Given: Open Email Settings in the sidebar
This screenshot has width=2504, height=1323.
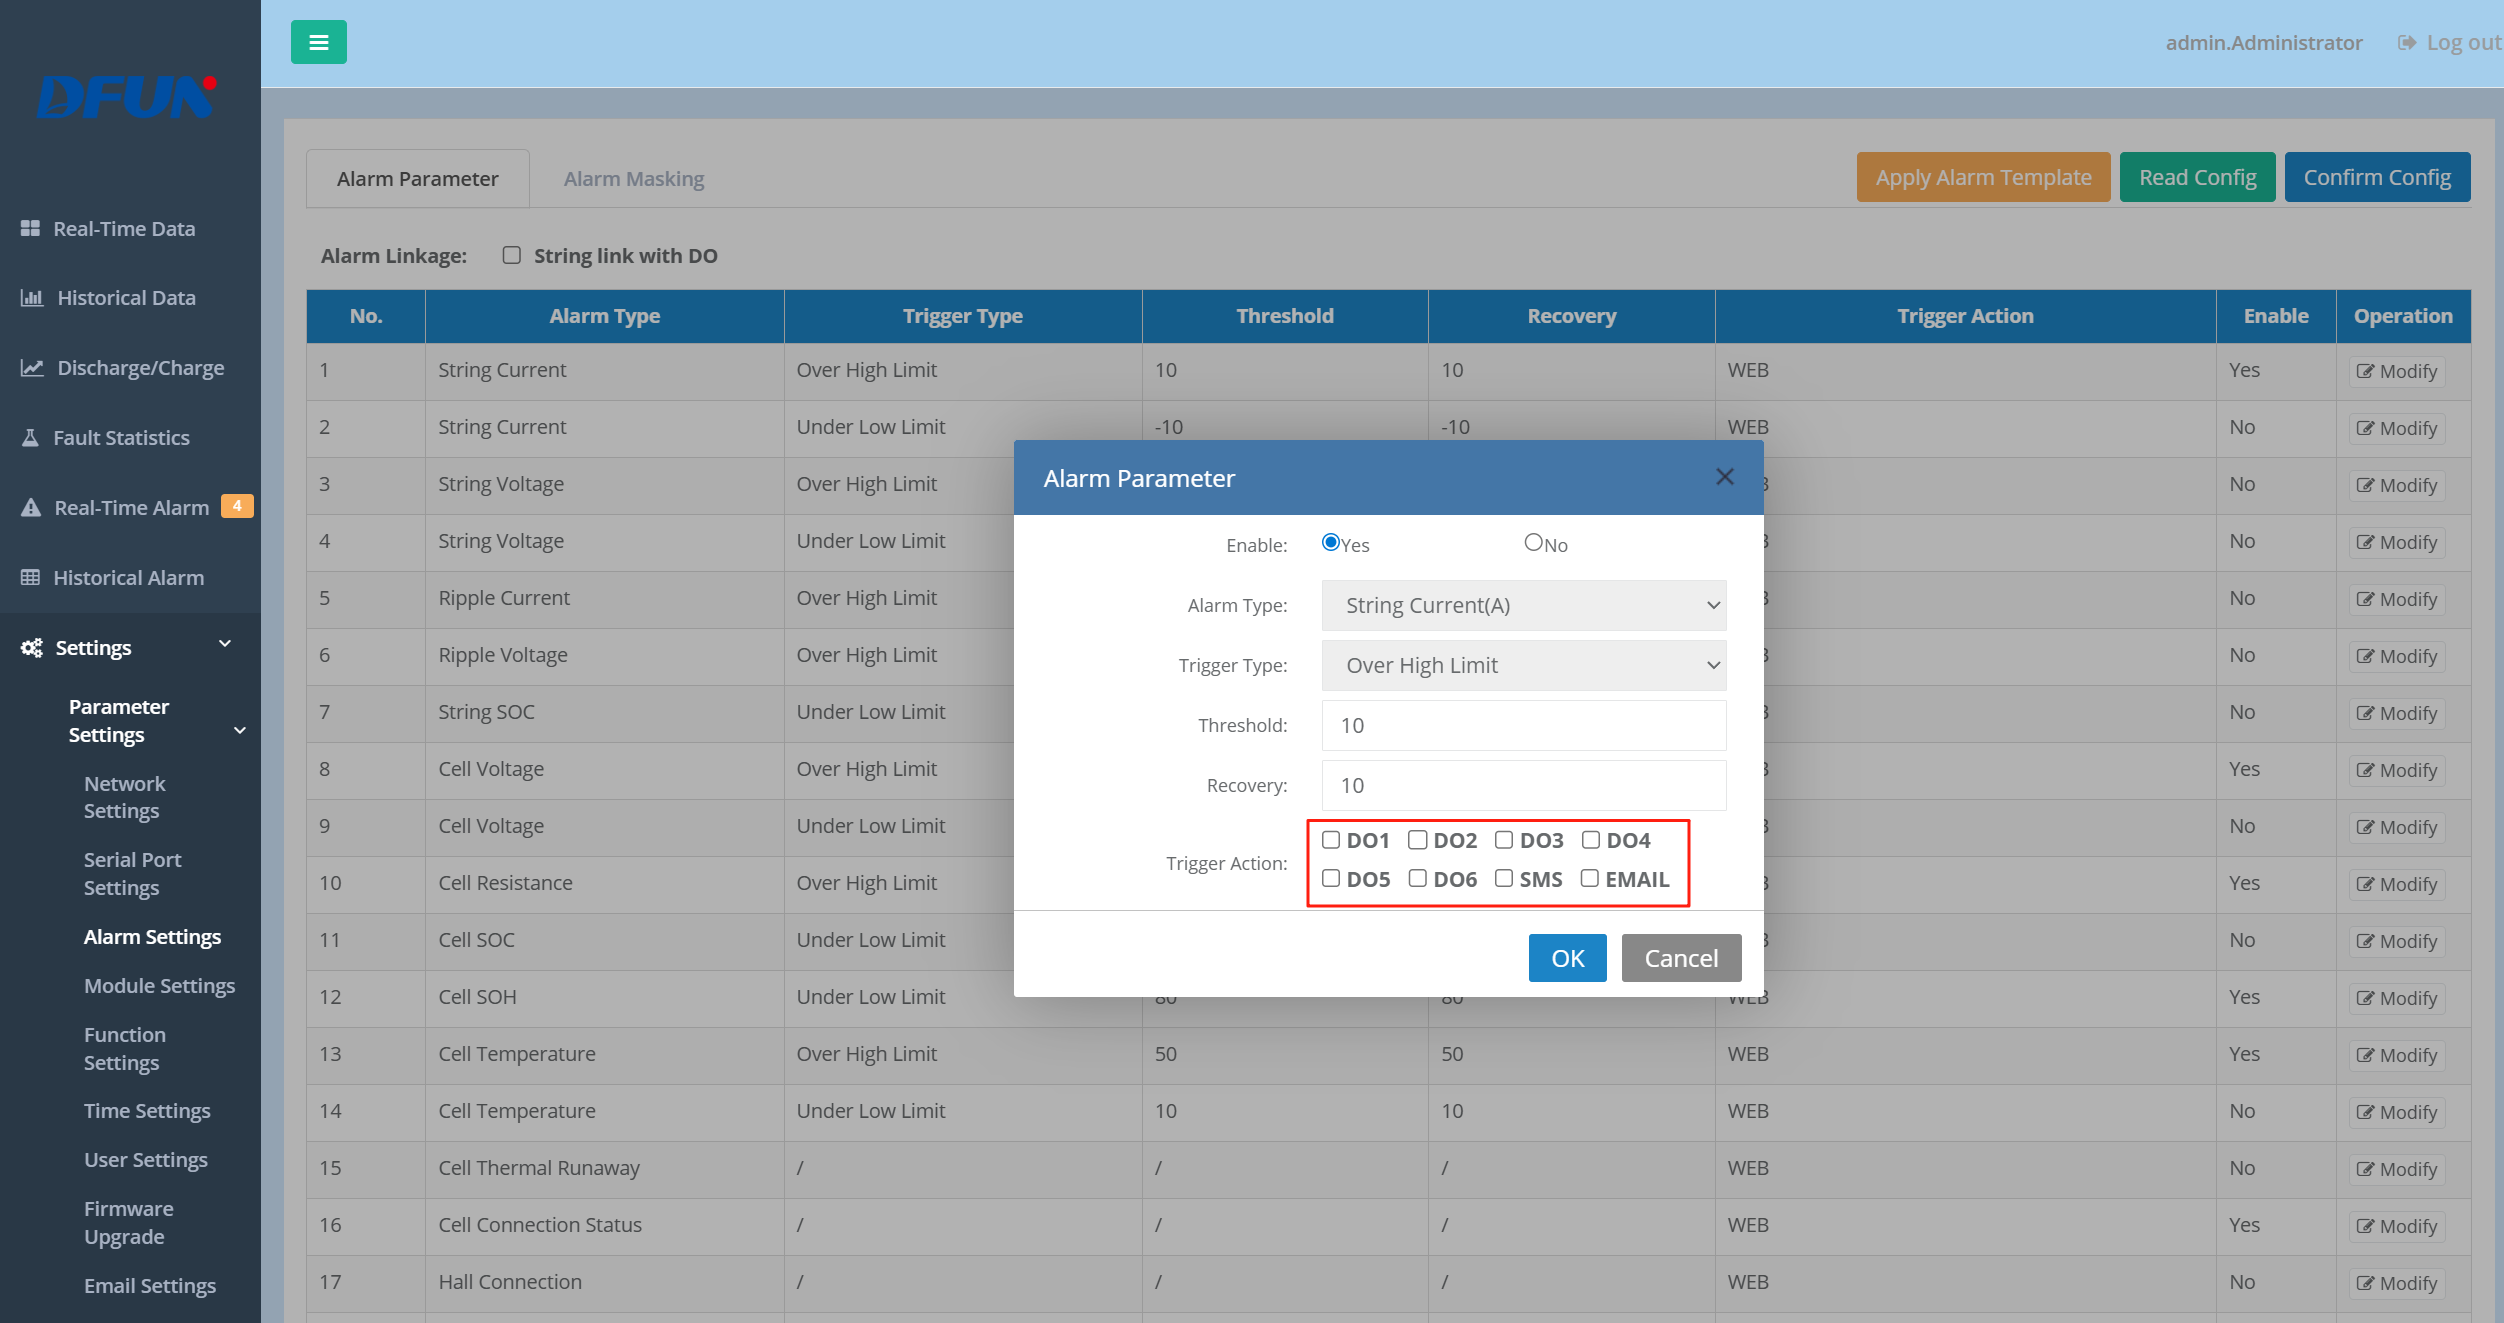Looking at the screenshot, I should click(150, 1285).
